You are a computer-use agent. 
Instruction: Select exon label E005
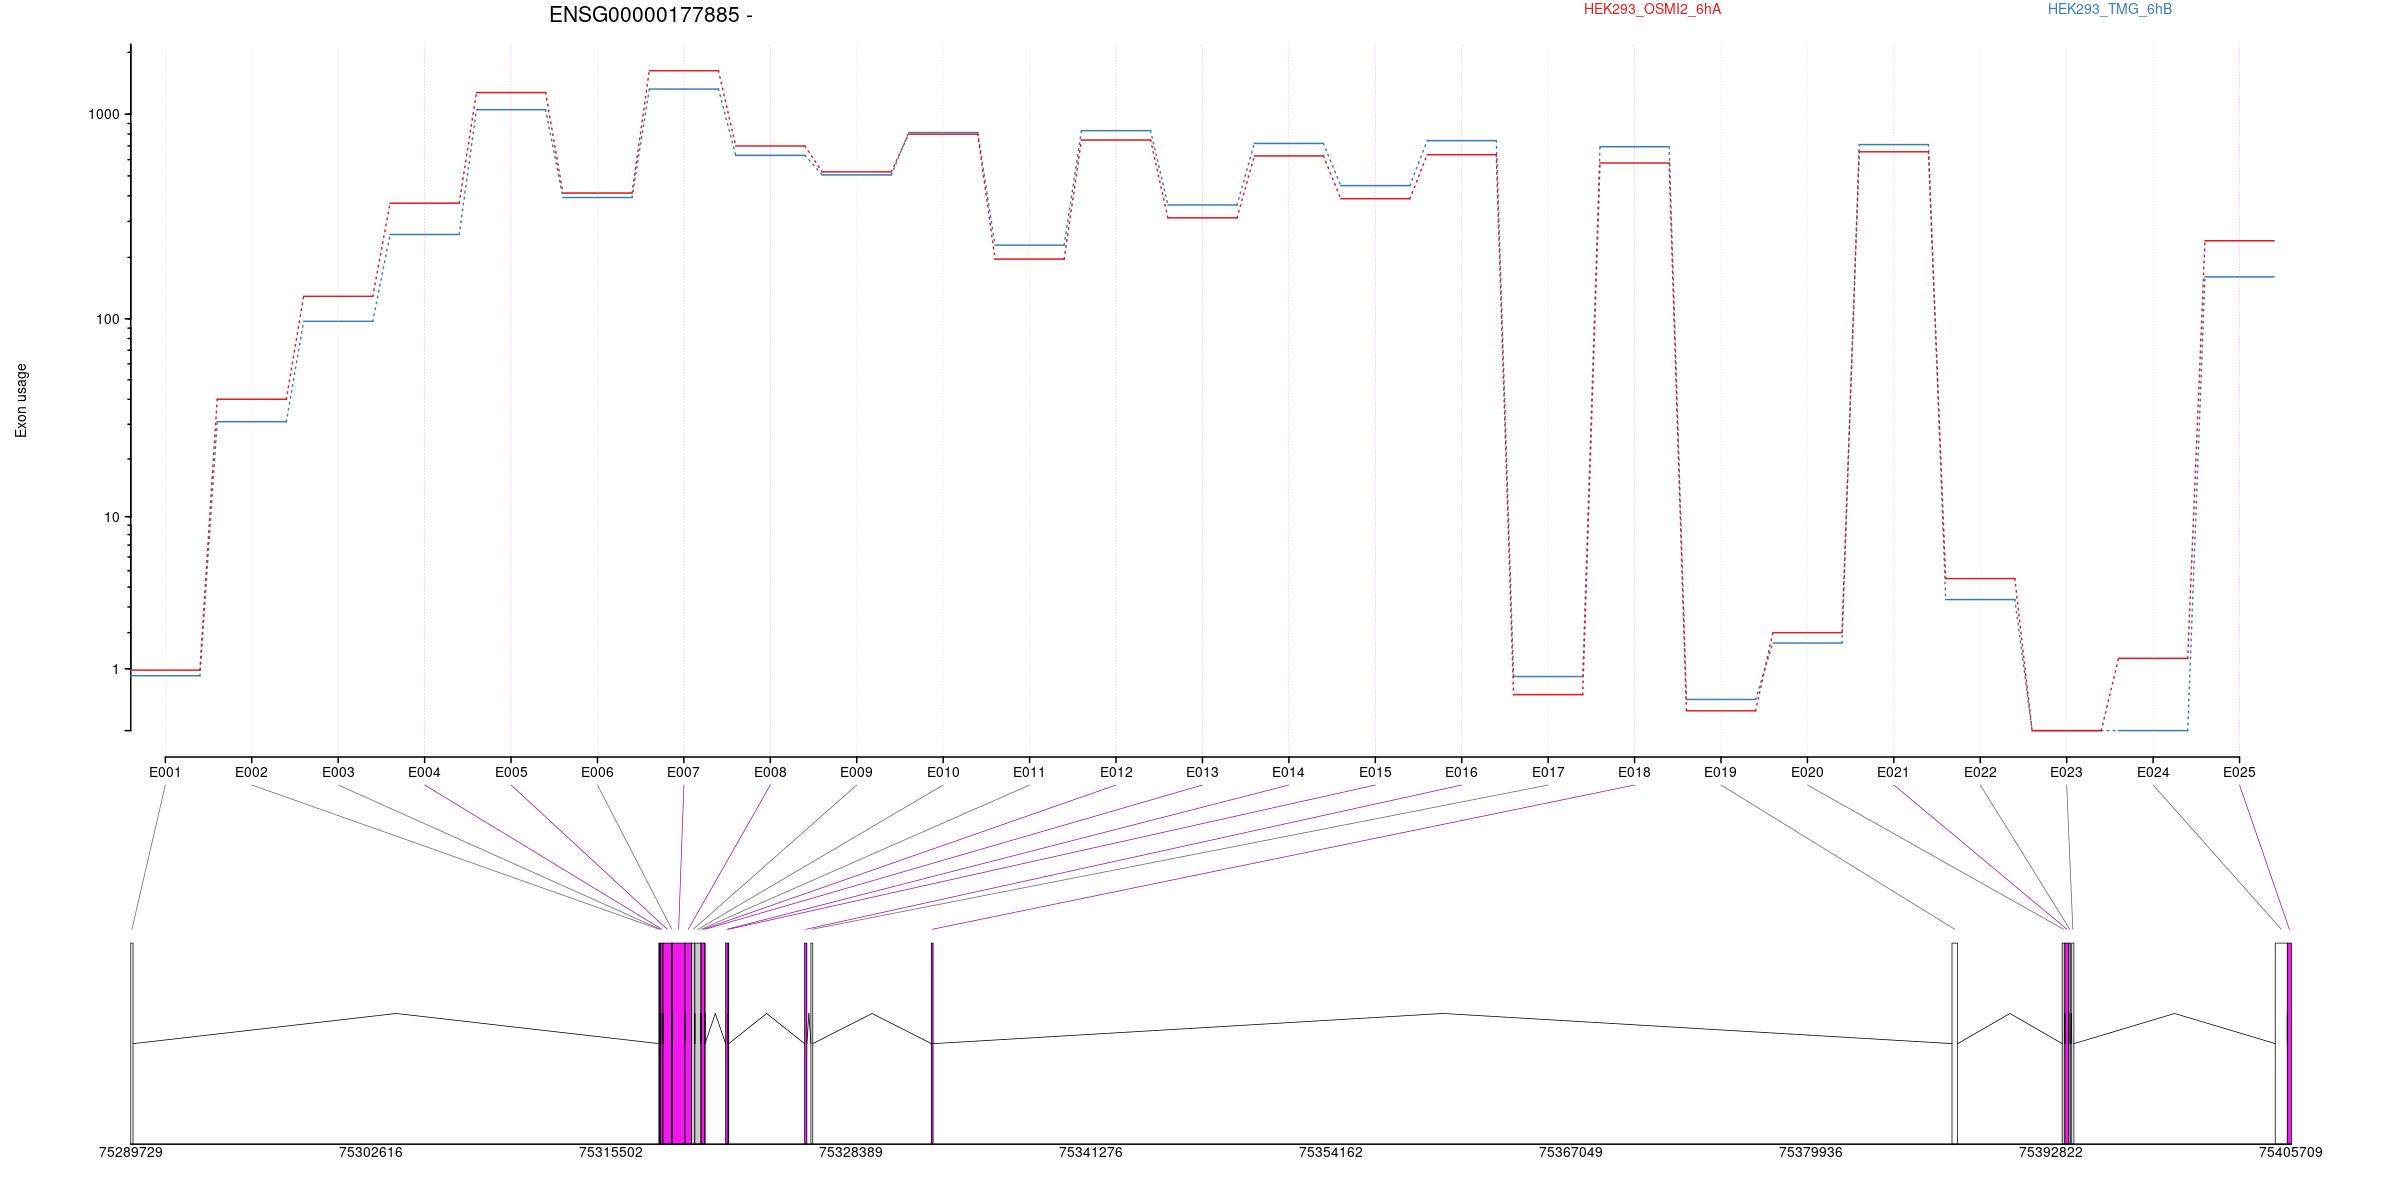pos(511,772)
